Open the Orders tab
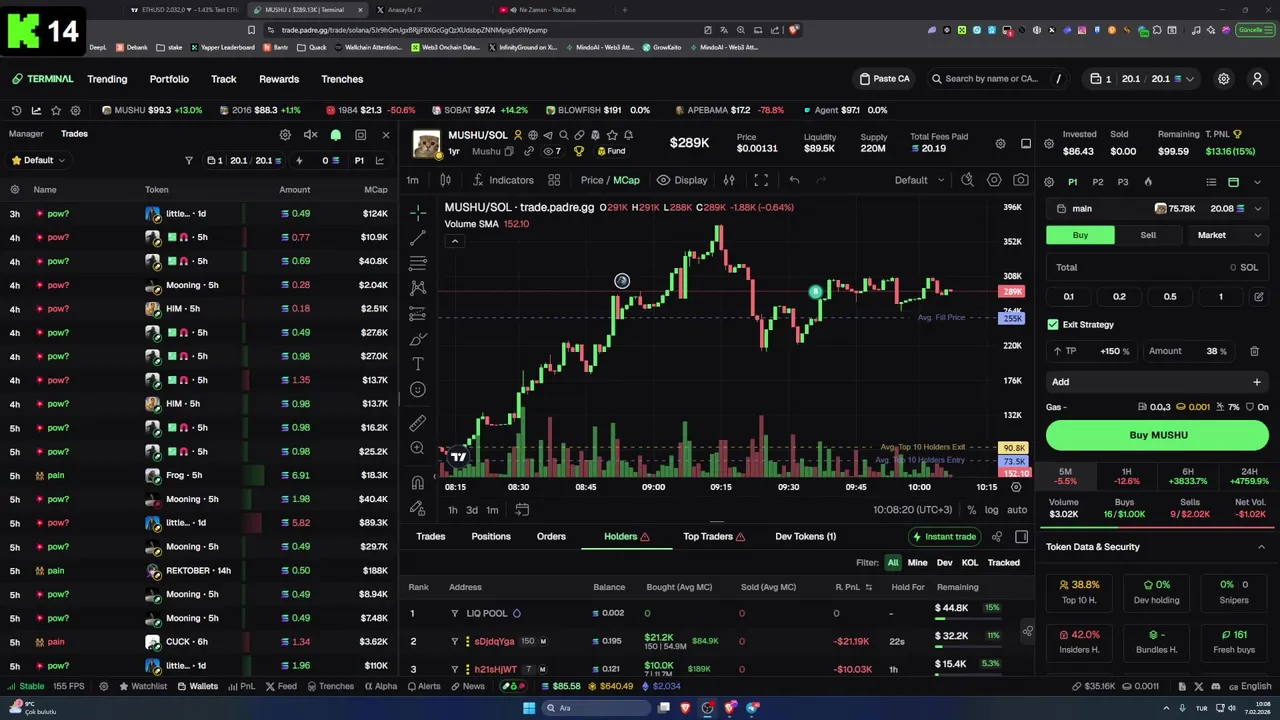Viewport: 1280px width, 720px height. (551, 537)
